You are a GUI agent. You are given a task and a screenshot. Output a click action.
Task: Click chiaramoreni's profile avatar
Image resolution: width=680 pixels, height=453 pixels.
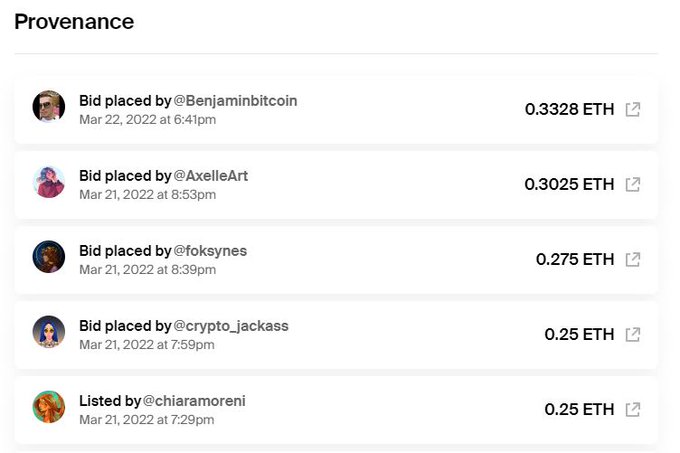click(x=49, y=407)
